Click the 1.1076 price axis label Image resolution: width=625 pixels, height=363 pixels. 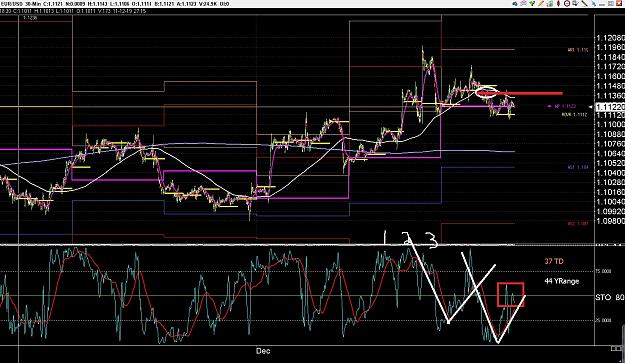tap(610, 144)
